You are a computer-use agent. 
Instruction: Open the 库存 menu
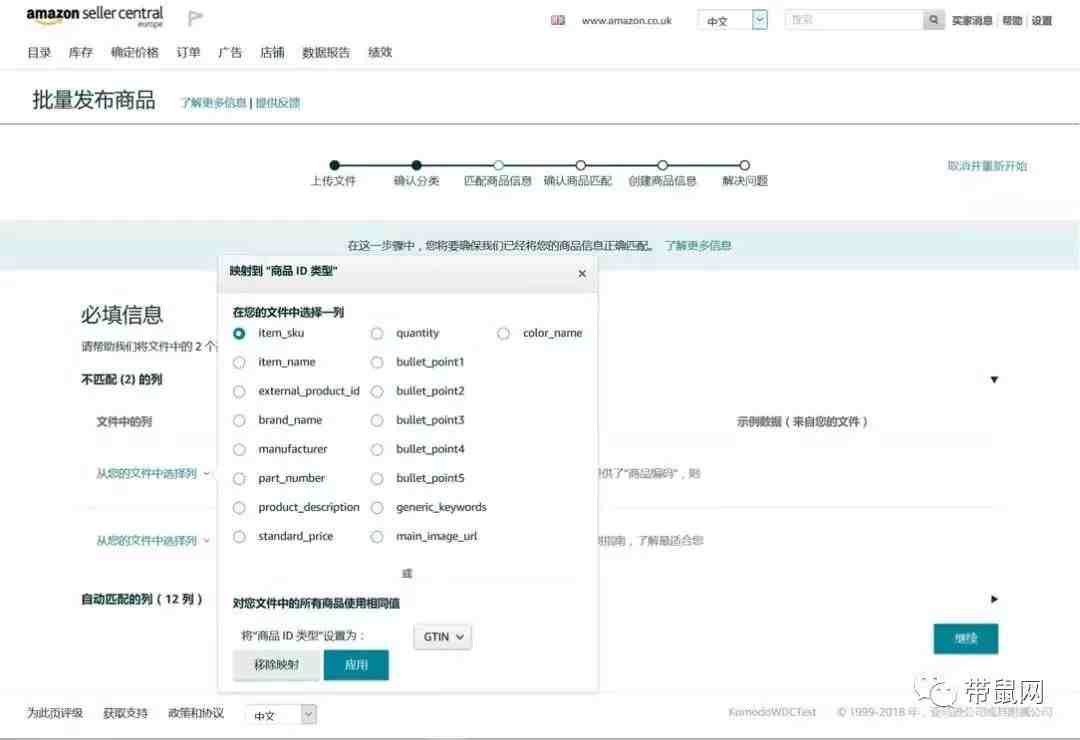(x=81, y=52)
